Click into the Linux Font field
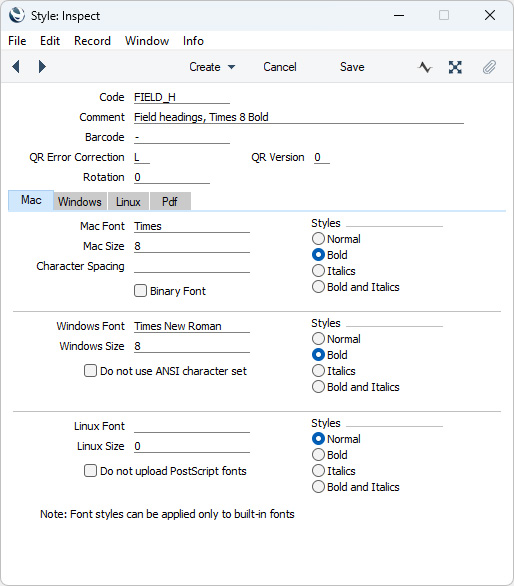The width and height of the screenshot is (514, 586). tap(192, 426)
